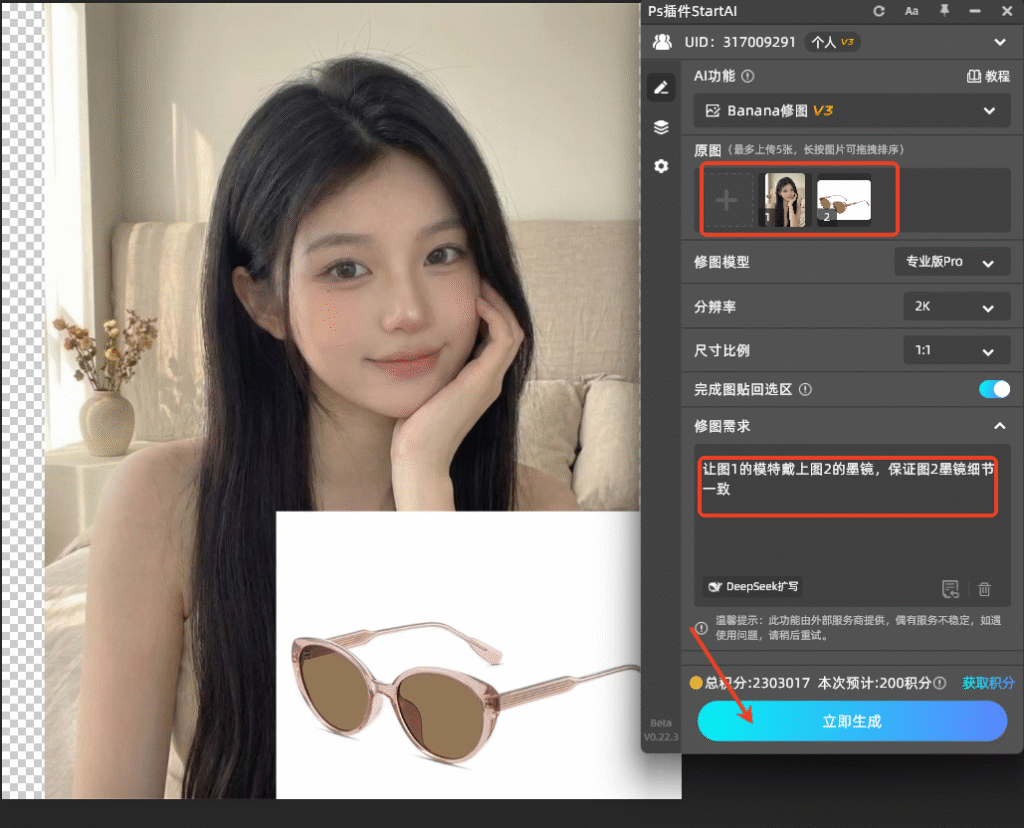Select the edit pencil tool in the sidebar
This screenshot has height=828, width=1024.
point(660,87)
